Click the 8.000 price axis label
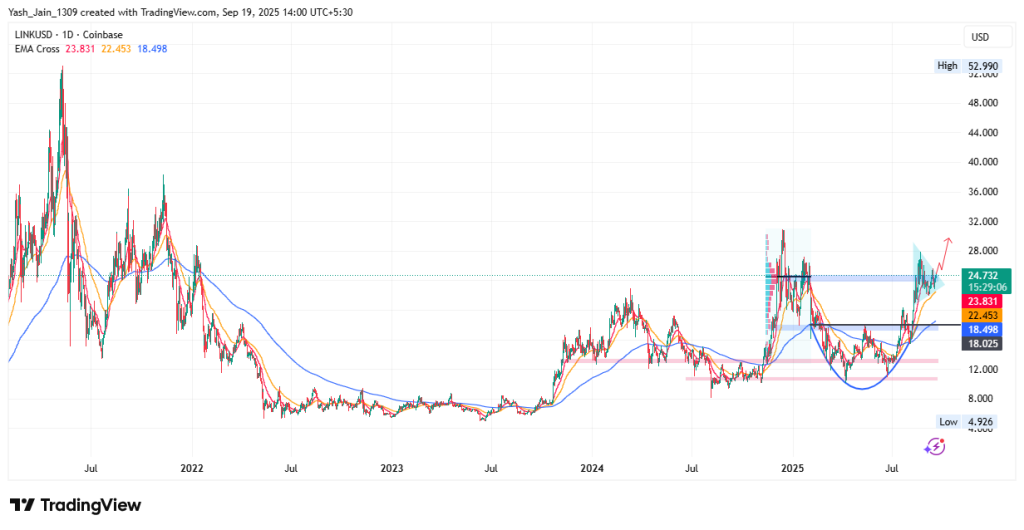 pyautogui.click(x=982, y=399)
